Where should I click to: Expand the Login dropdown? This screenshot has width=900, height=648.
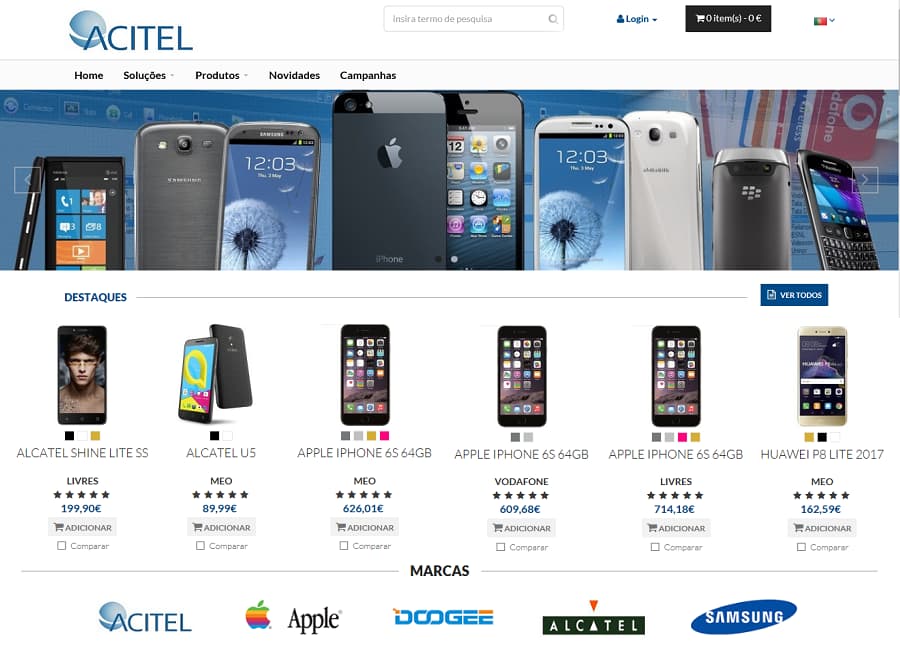pyautogui.click(x=637, y=19)
